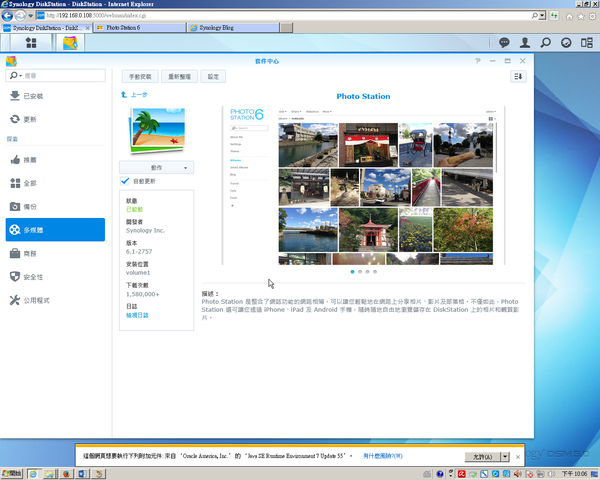Viewport: 600px width, 480px height.
Task: Expand the 允許 button's dropdown arrow
Action: tap(505, 456)
